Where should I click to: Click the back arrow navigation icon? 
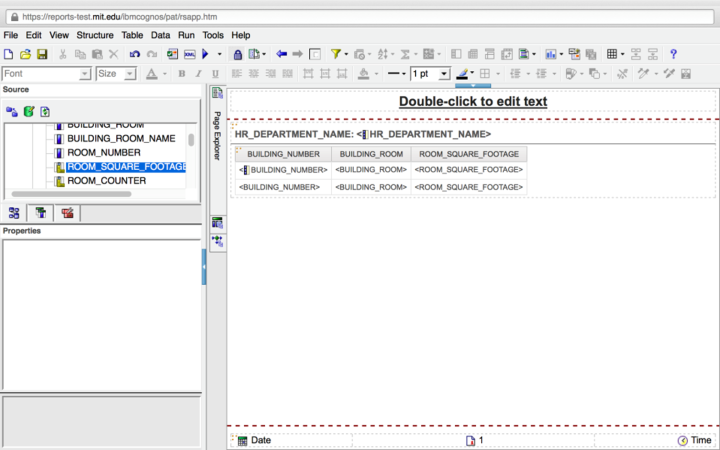281,54
